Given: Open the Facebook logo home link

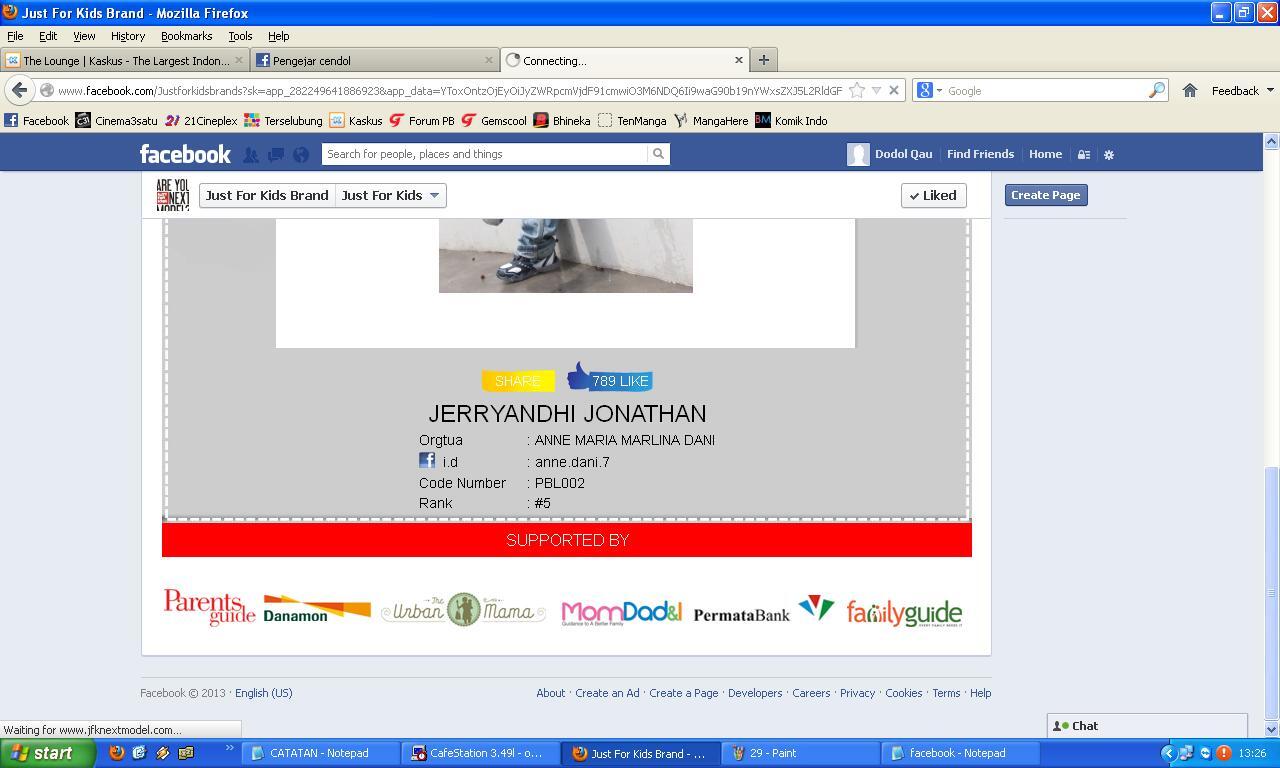Looking at the screenshot, I should pos(185,154).
